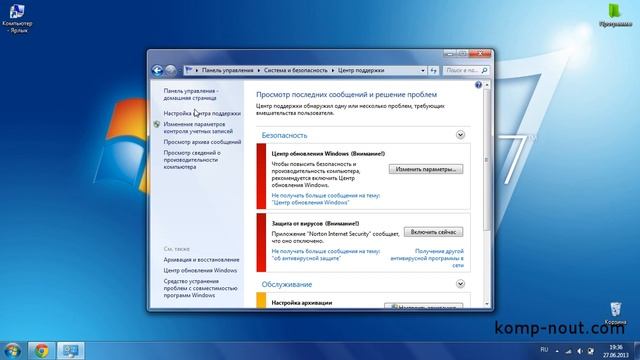Click Центр поддержки breadcrumb
The image size is (640, 360).
(361, 70)
